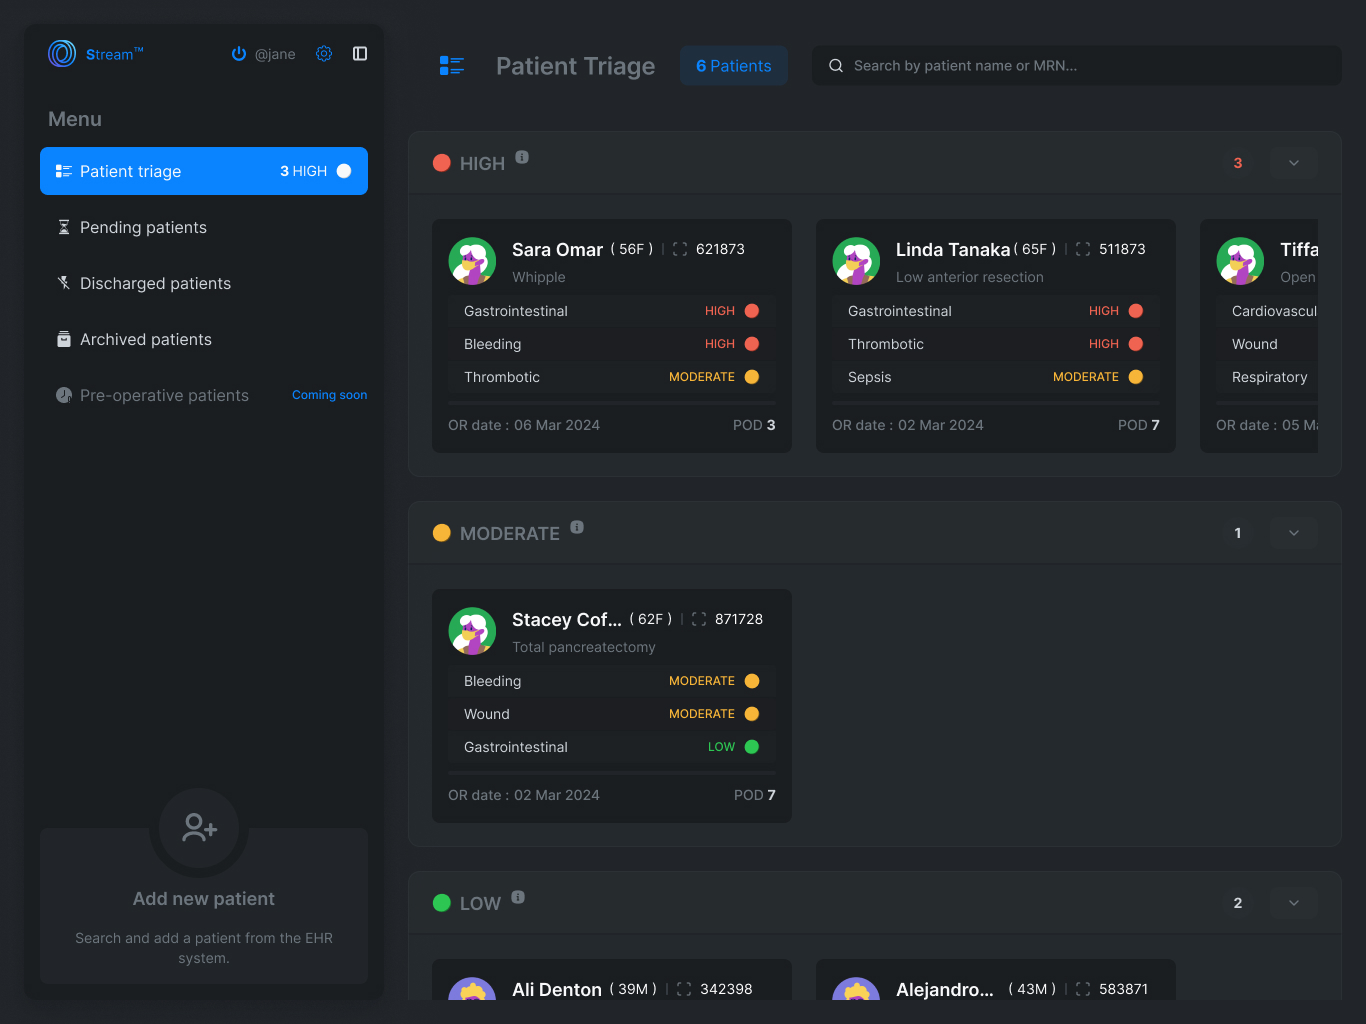Collapse the MODERATE section chevron
This screenshot has height=1024, width=1366.
point(1294,533)
